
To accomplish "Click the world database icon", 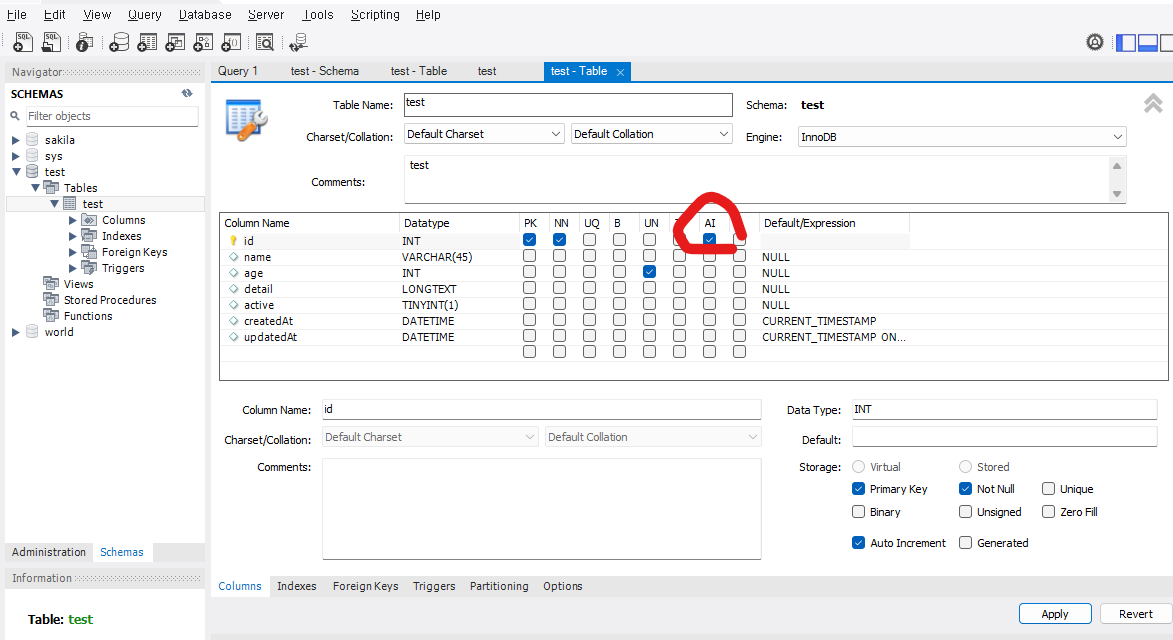I will (32, 331).
